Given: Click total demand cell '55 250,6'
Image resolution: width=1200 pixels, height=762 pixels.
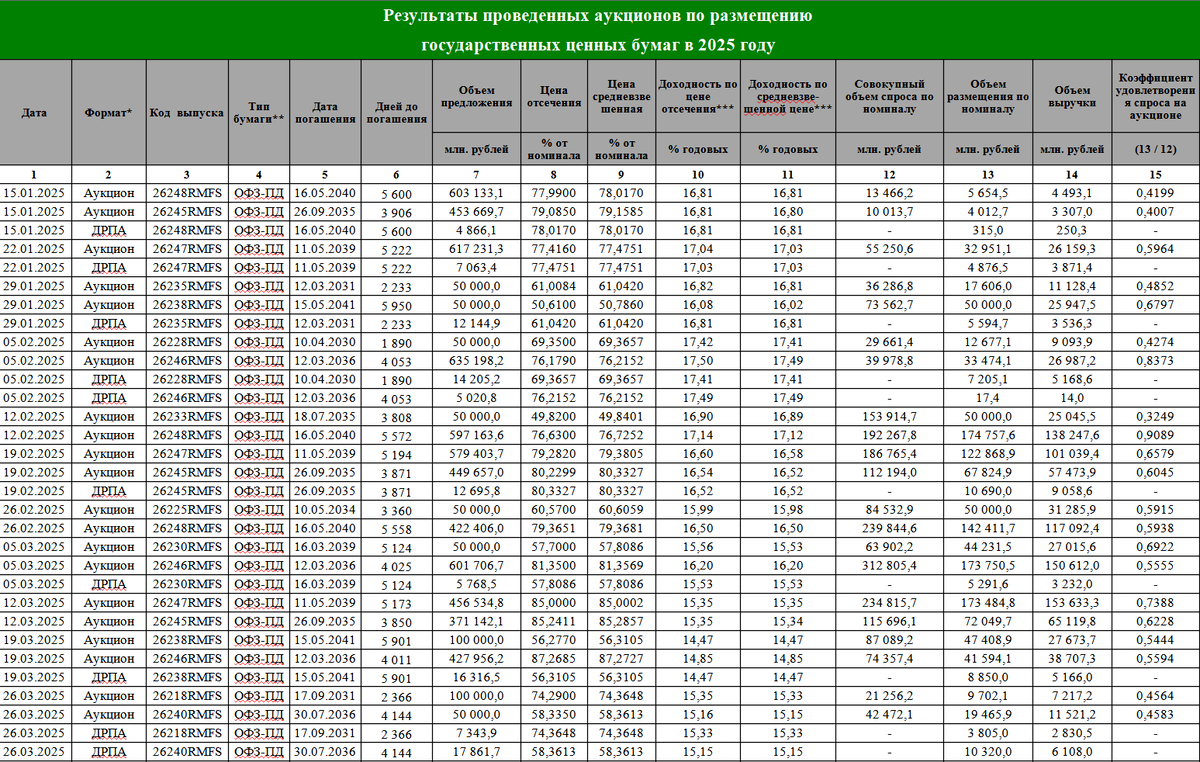Looking at the screenshot, I should [889, 248].
